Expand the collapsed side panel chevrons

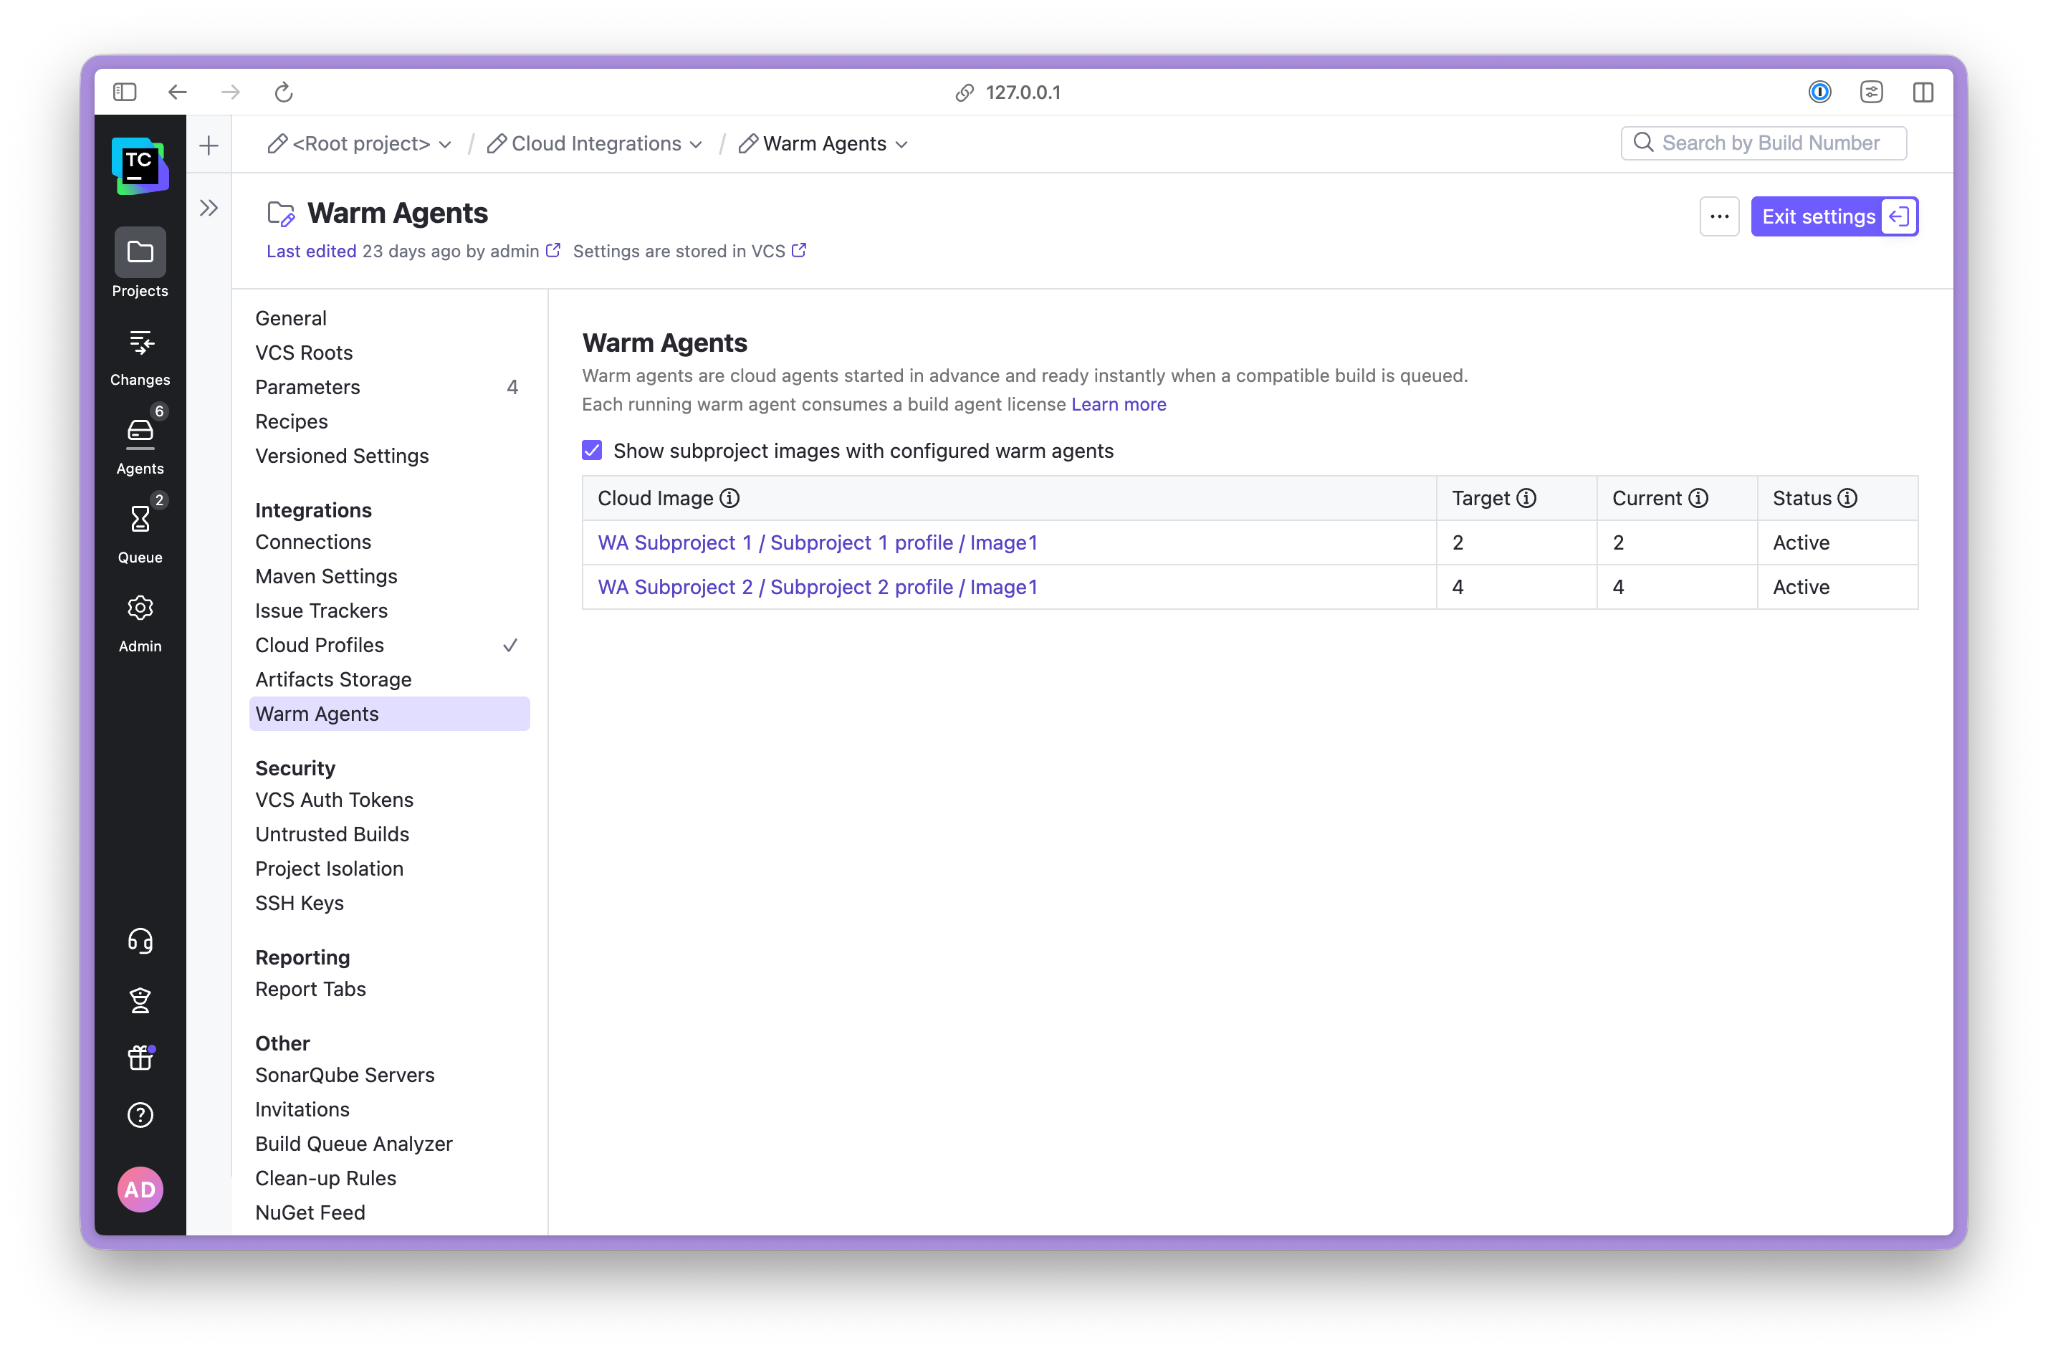tap(209, 208)
